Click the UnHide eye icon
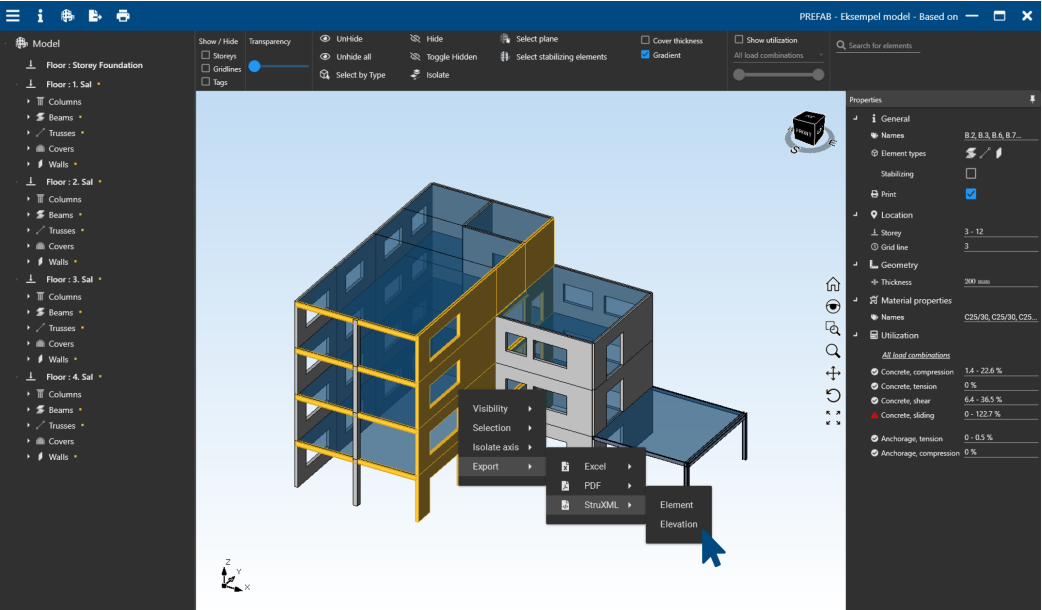Image resolution: width=1042 pixels, height=610 pixels. click(x=325, y=39)
